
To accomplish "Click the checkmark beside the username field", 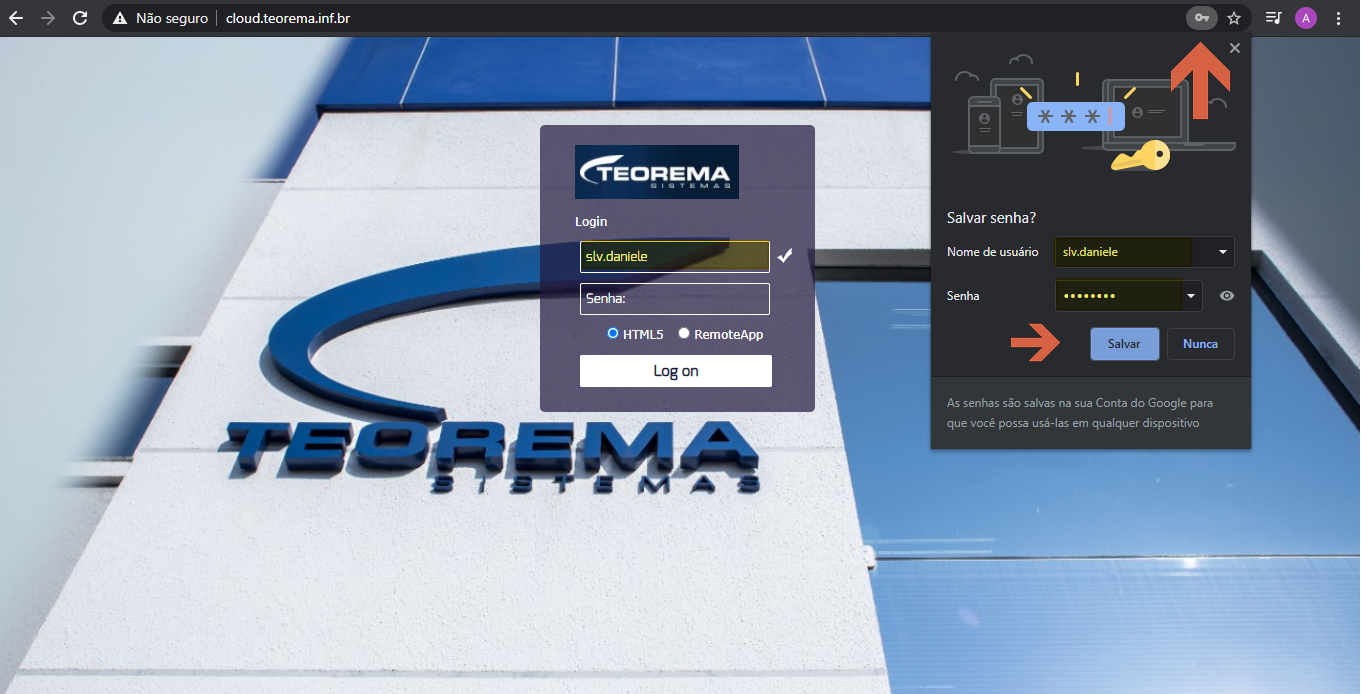I will click(x=785, y=256).
